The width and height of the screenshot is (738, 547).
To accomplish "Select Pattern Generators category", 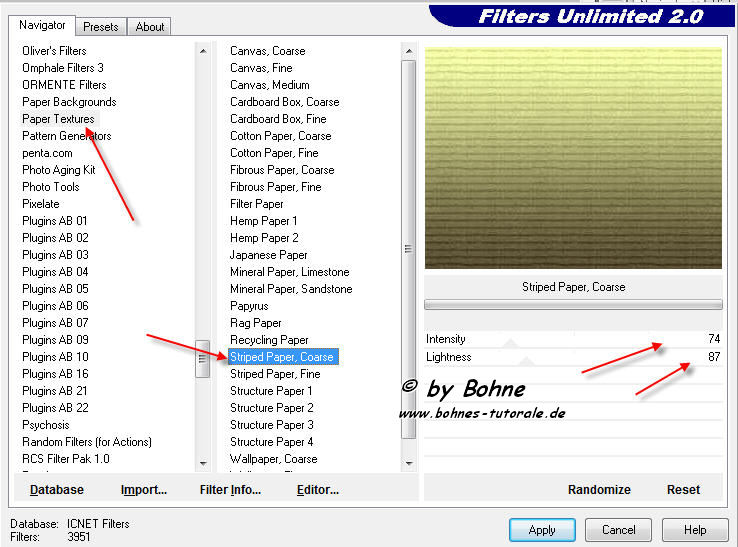I will [66, 136].
